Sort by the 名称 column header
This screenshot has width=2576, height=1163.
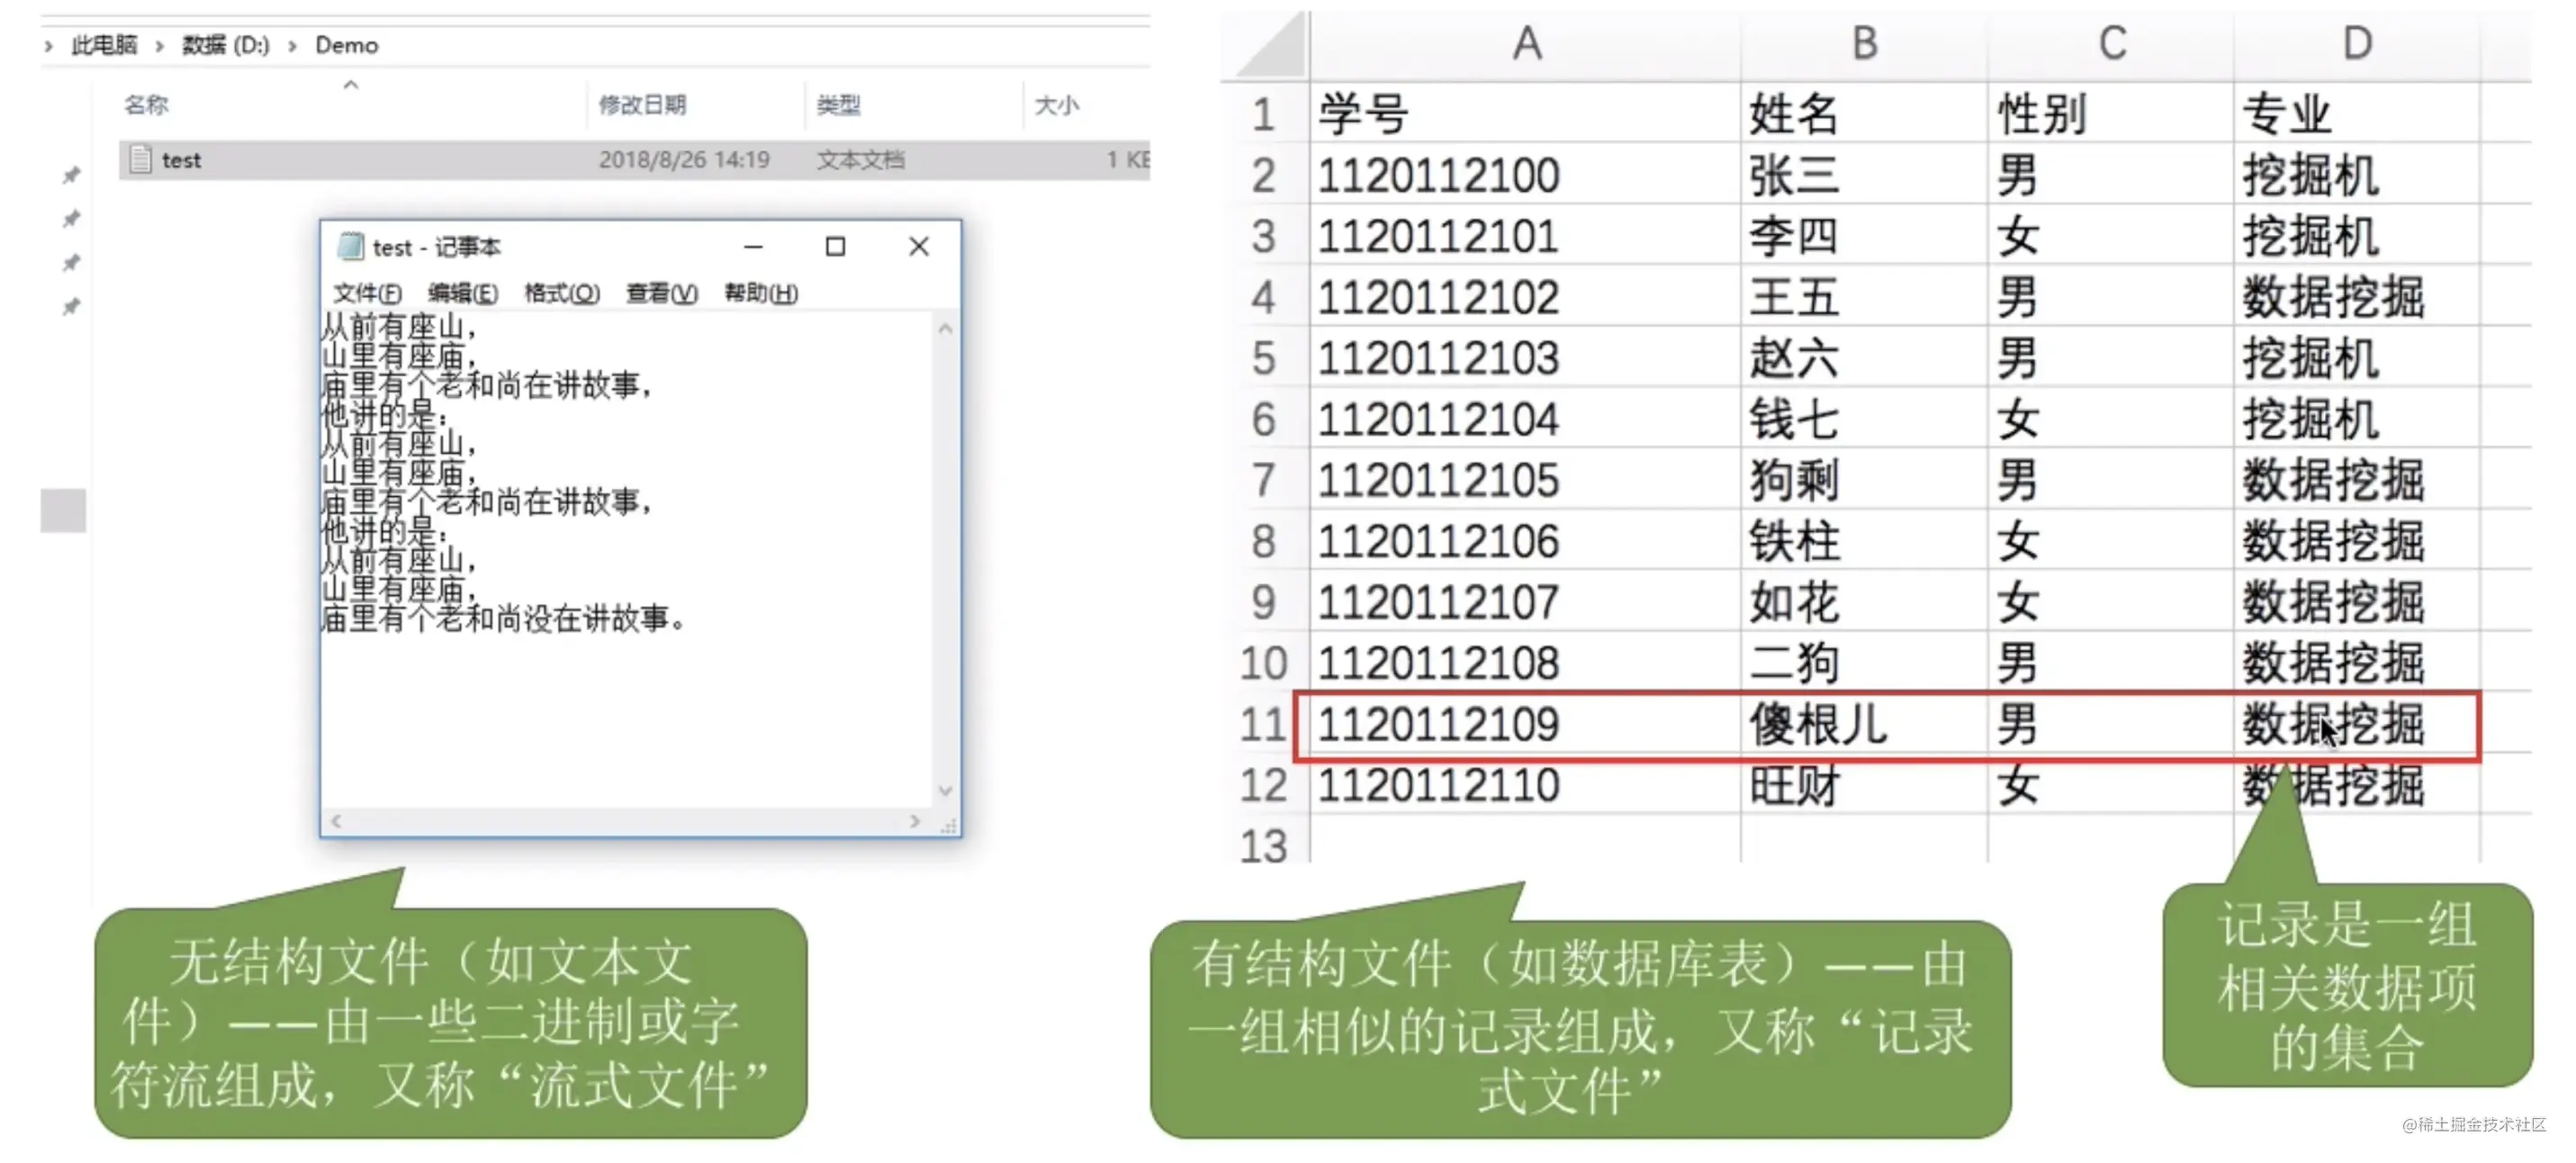pos(146,105)
